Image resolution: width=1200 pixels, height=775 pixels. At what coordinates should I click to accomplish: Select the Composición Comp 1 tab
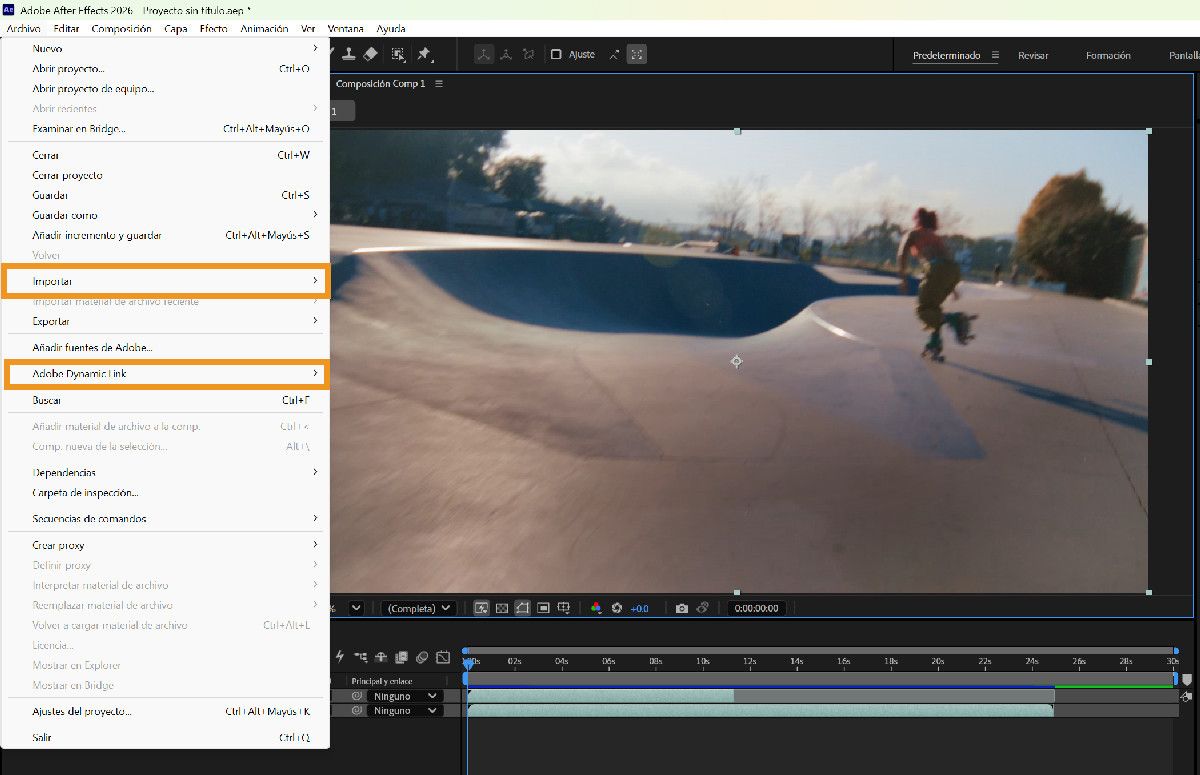click(380, 84)
